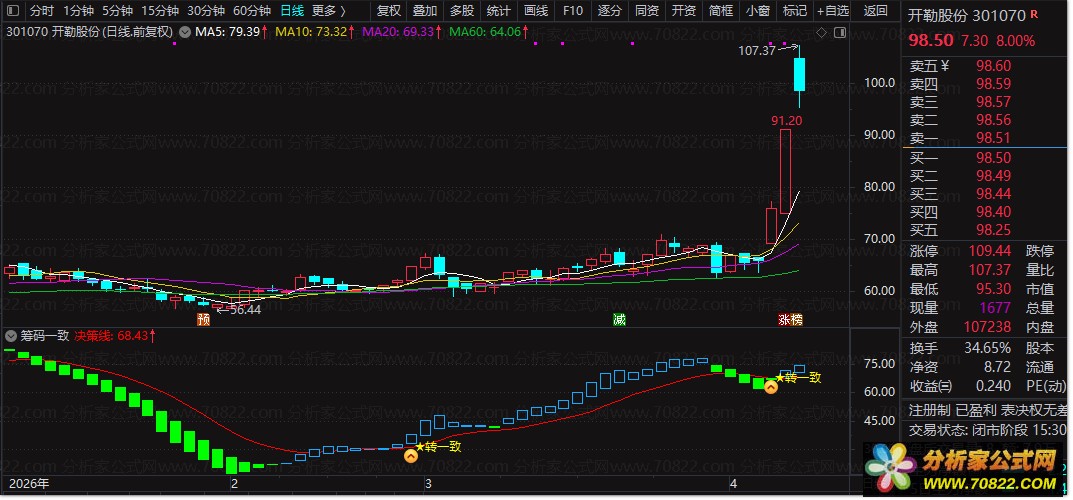1073x500 pixels.
Task: Open 多股 multi-stock view
Action: click(x=462, y=11)
